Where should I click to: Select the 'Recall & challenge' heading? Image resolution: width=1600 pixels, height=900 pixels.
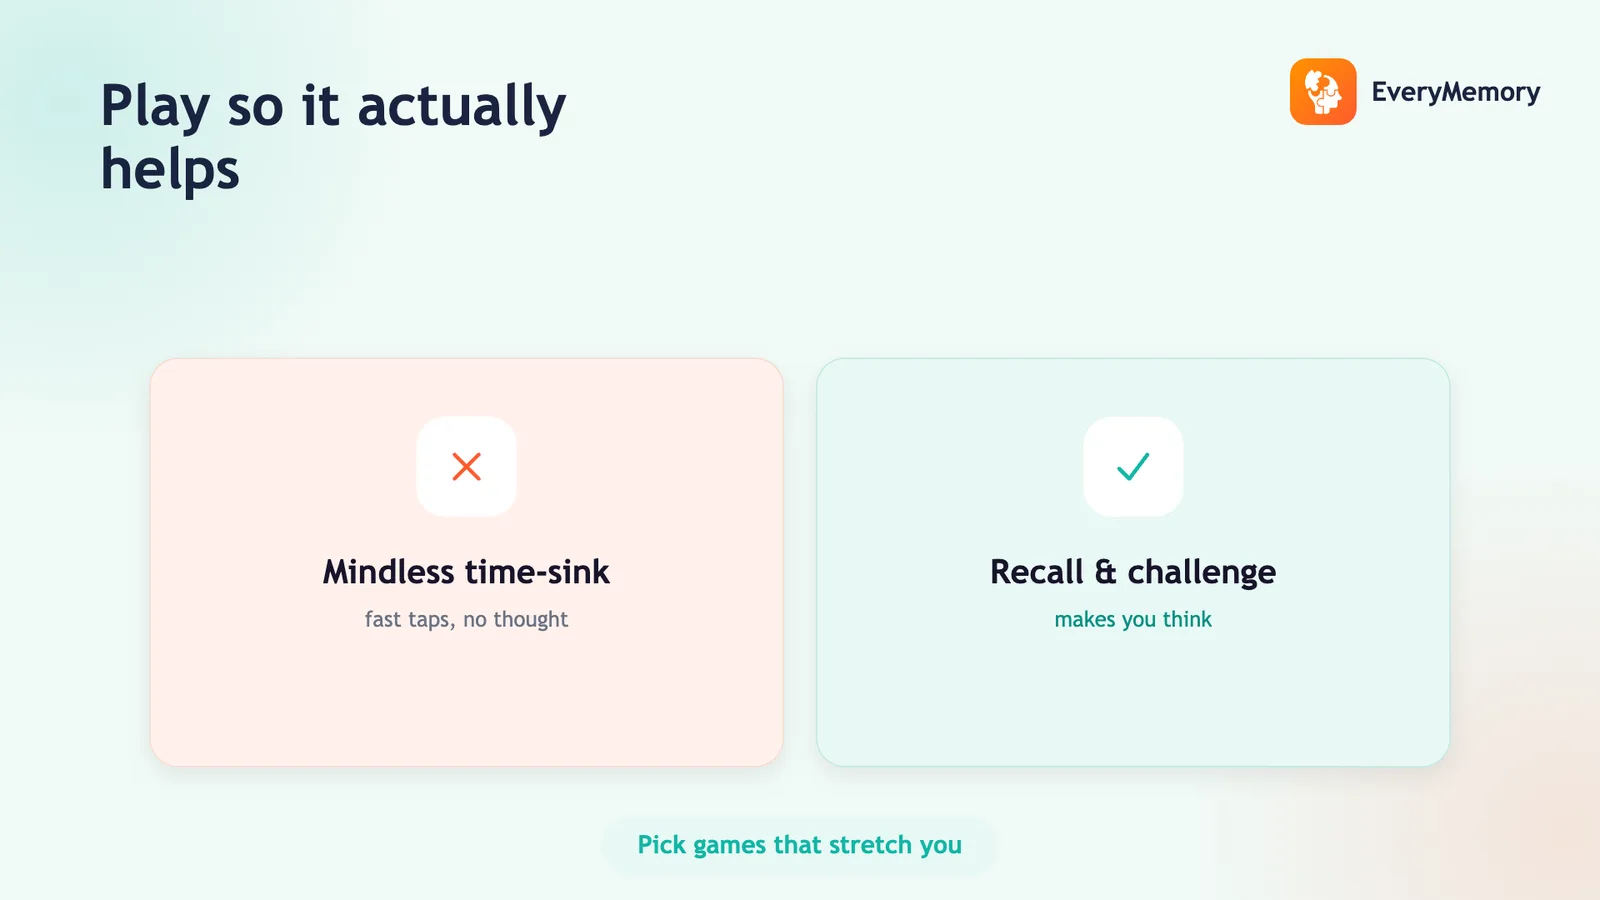pos(1133,573)
